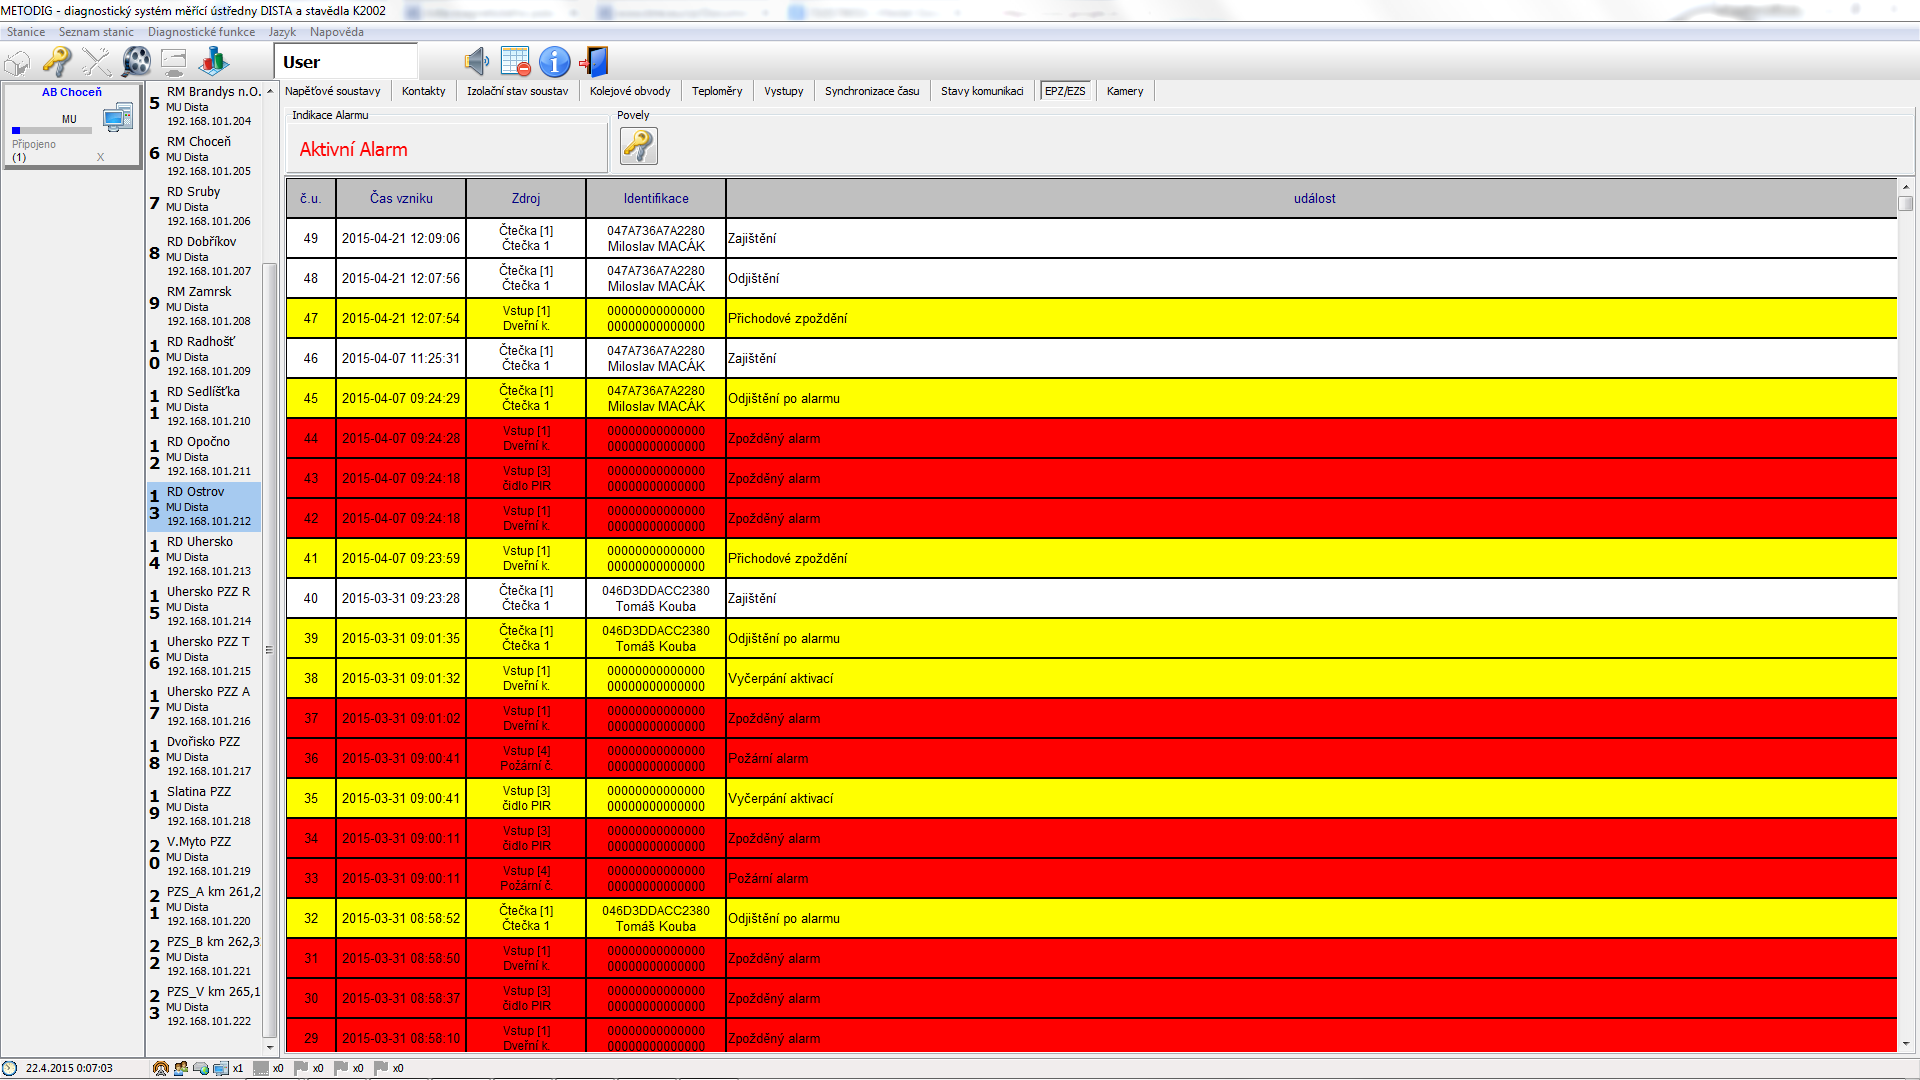Click station list scroll down arrow

click(x=270, y=1047)
